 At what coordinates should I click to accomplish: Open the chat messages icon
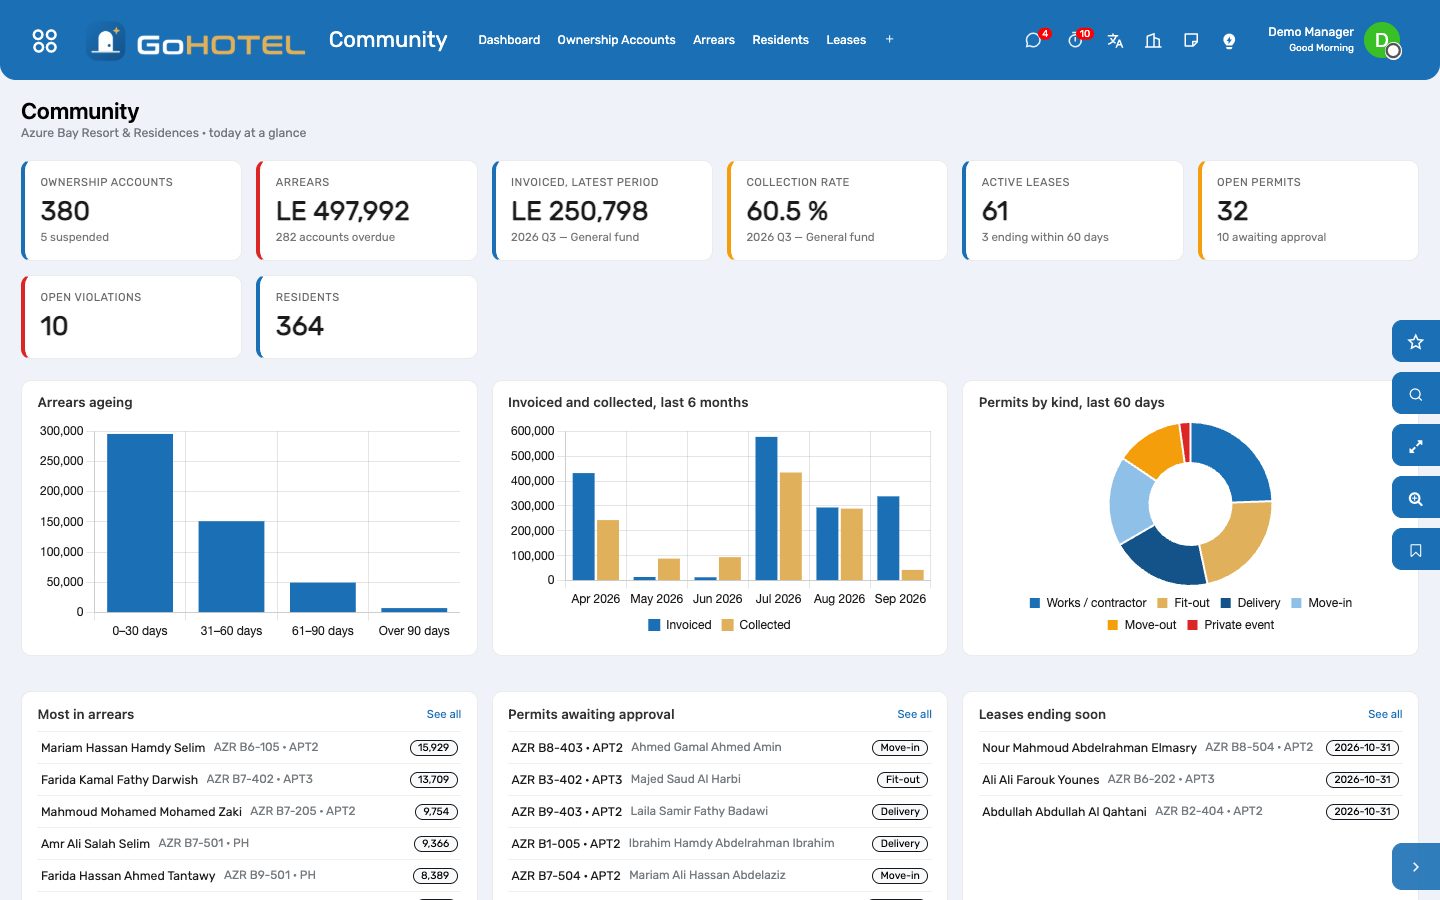click(x=1033, y=40)
